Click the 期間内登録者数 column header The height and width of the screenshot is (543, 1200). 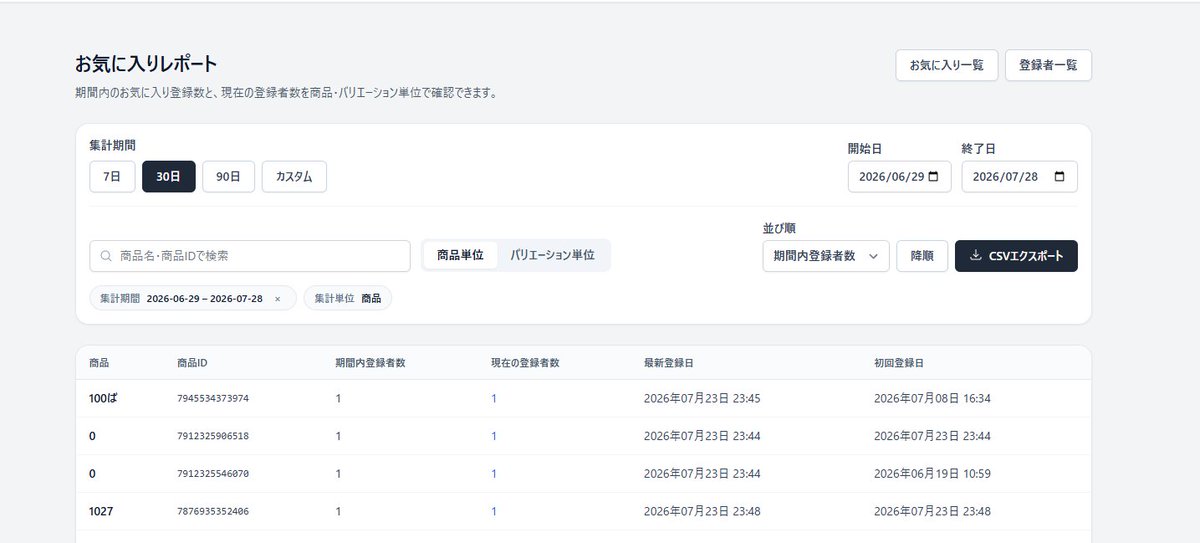pyautogui.click(x=370, y=362)
